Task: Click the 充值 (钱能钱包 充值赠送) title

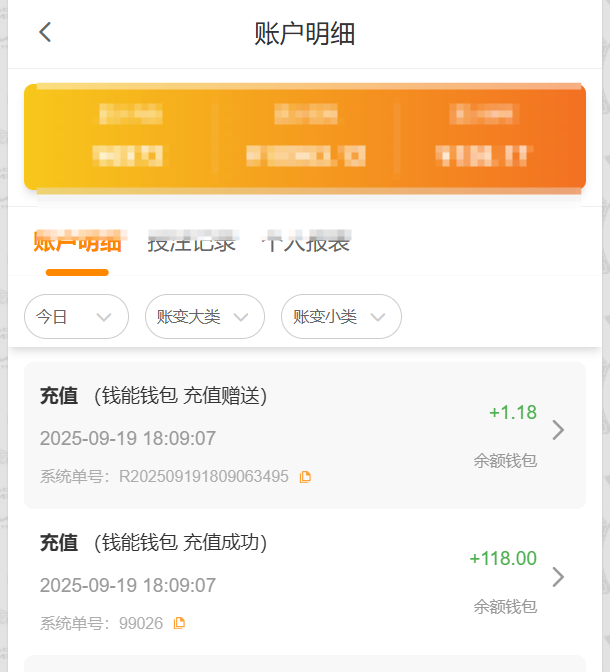Action: pos(153,396)
